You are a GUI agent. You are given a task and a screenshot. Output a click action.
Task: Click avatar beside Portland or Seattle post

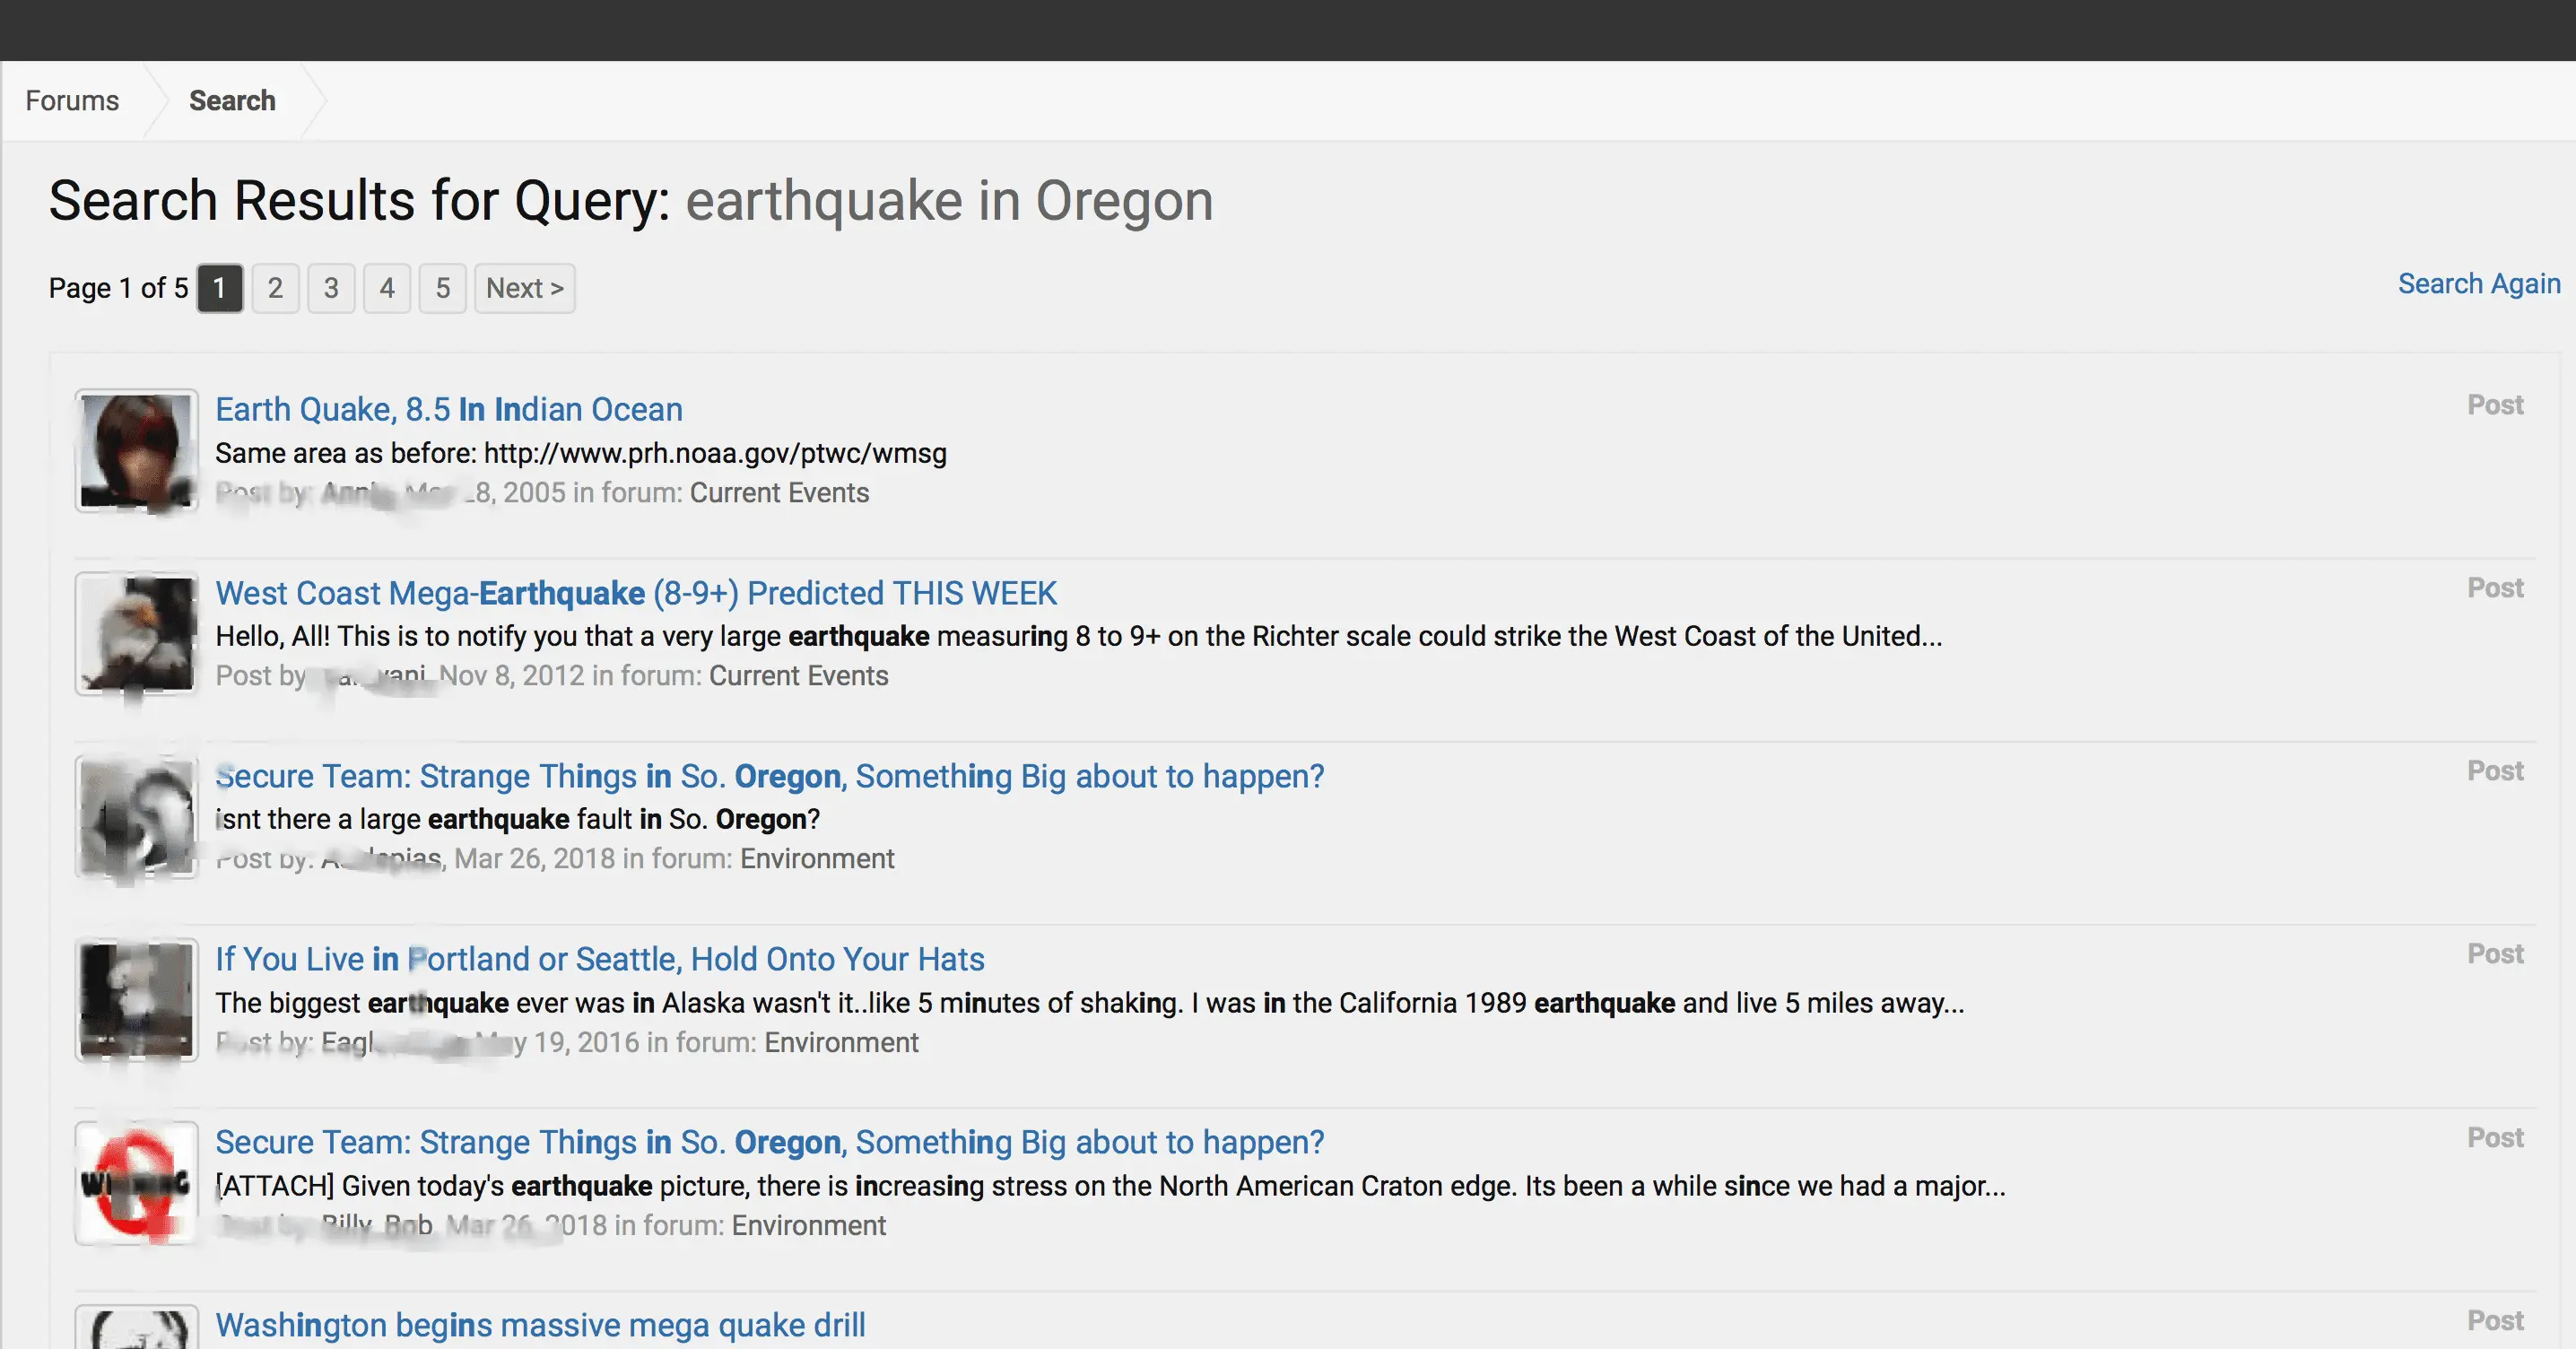[136, 1000]
